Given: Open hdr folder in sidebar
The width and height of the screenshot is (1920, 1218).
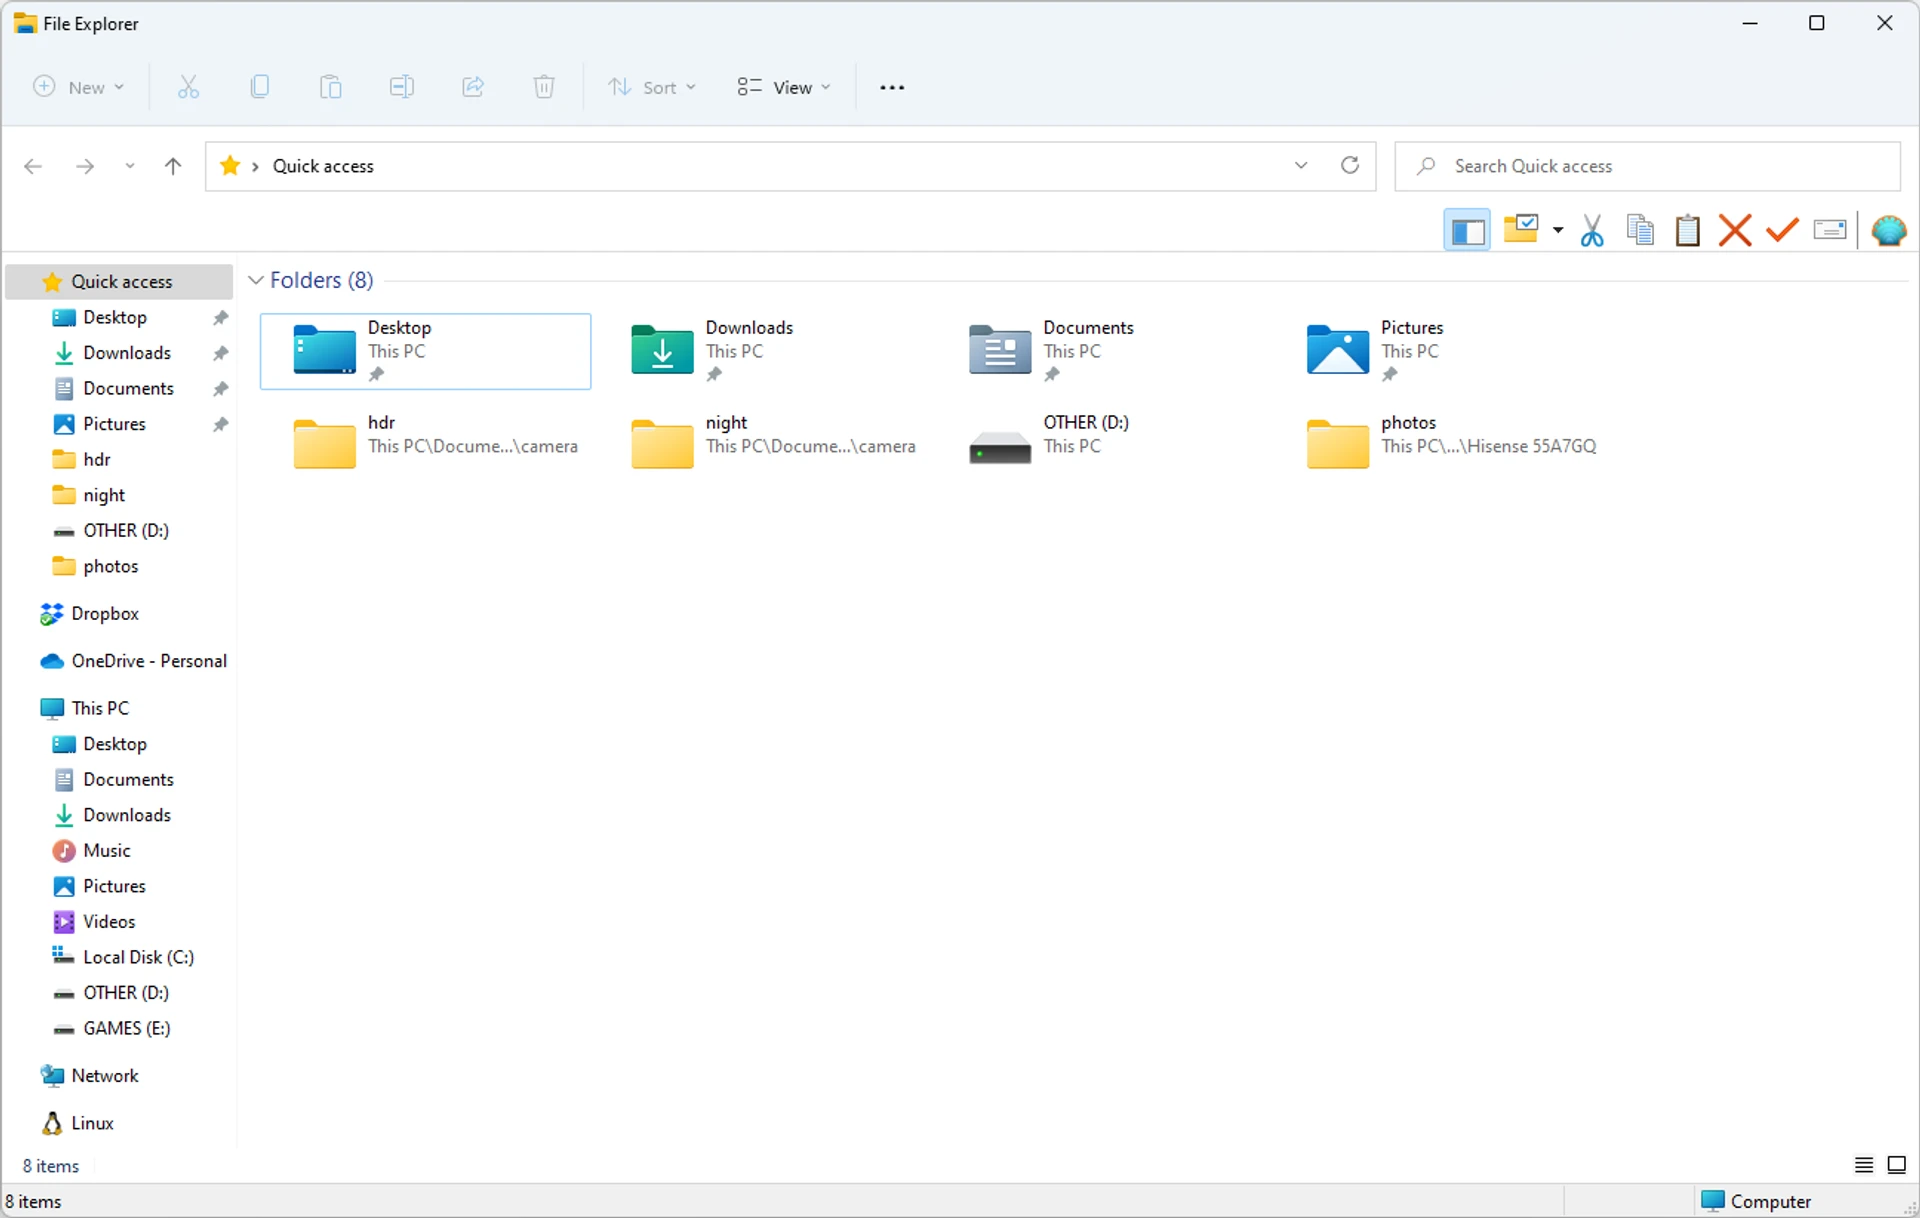Looking at the screenshot, I should pyautogui.click(x=97, y=459).
